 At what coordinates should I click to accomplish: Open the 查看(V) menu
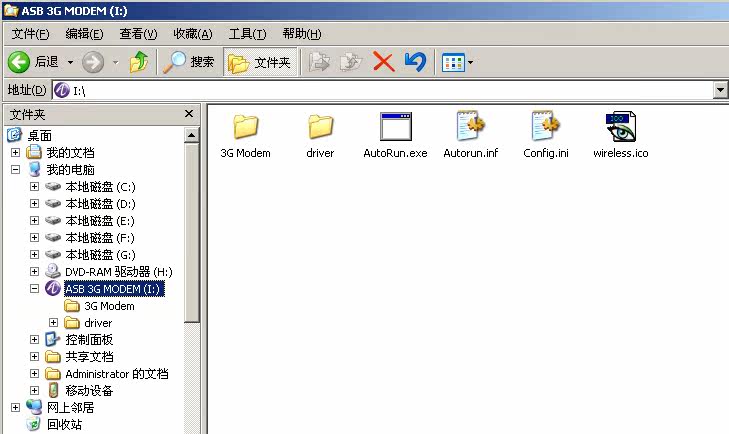point(138,34)
